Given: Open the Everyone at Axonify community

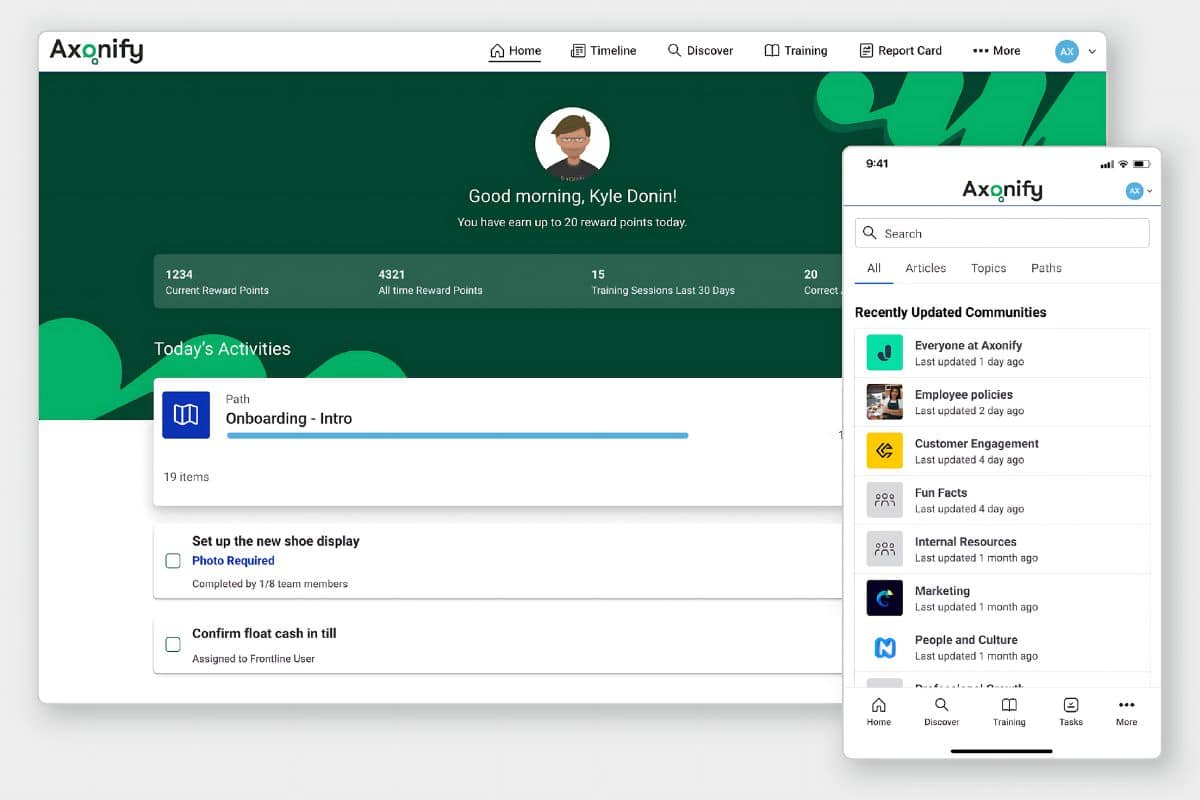Looking at the screenshot, I should click(x=1002, y=353).
